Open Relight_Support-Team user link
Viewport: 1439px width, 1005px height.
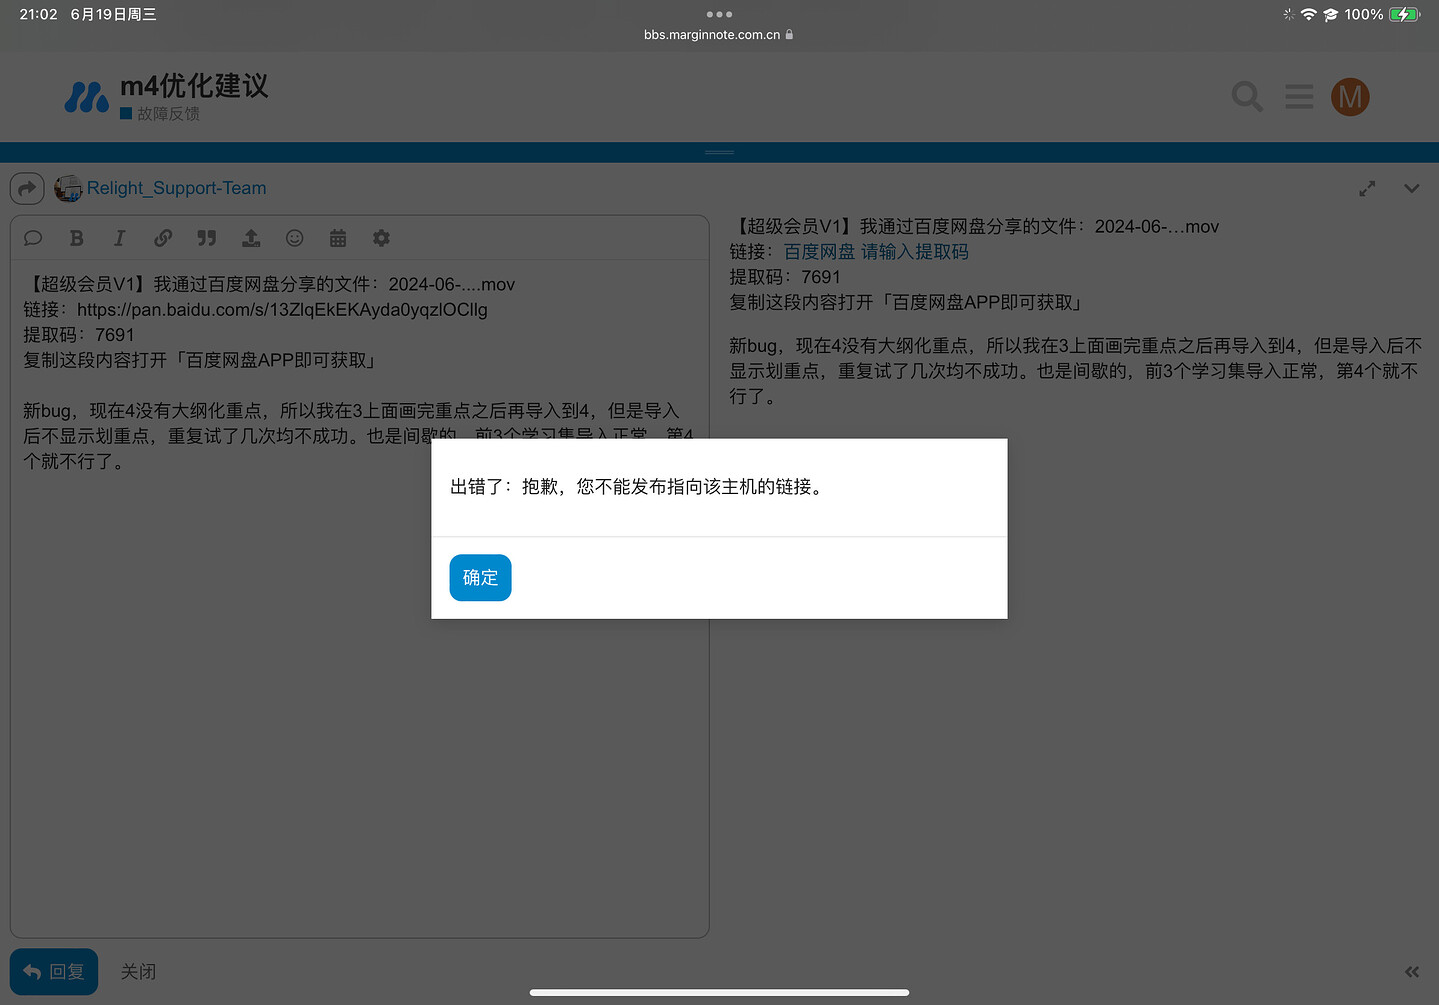[x=176, y=188]
